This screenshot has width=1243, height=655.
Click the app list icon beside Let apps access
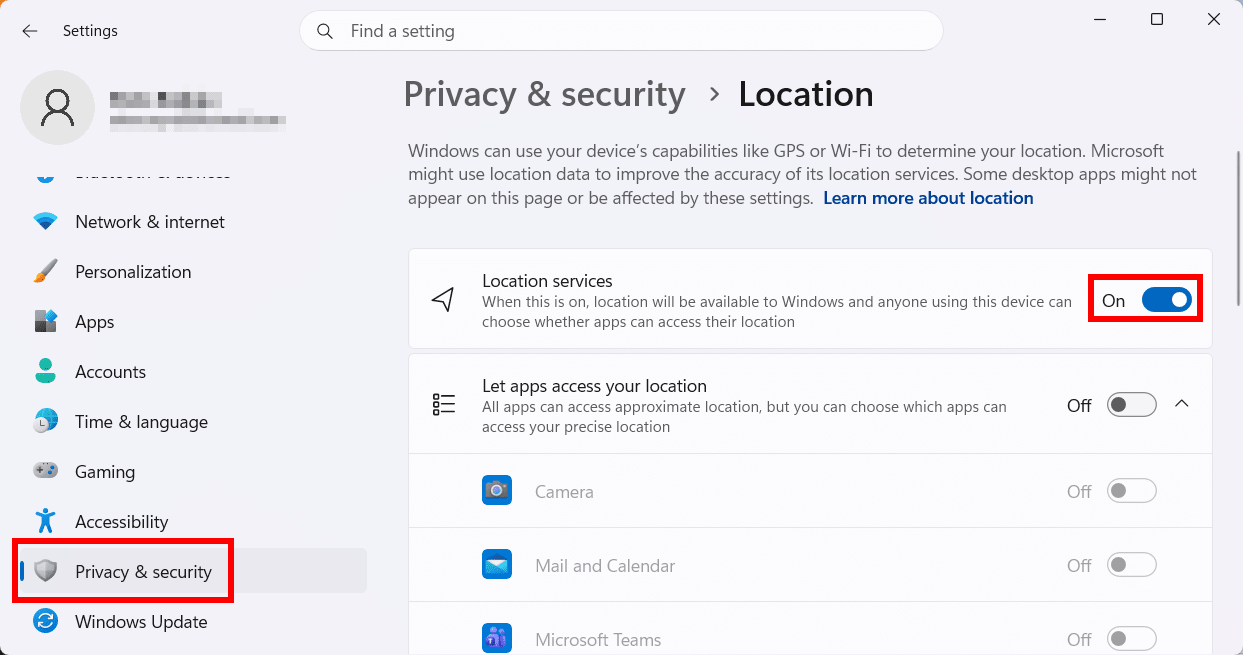point(443,404)
